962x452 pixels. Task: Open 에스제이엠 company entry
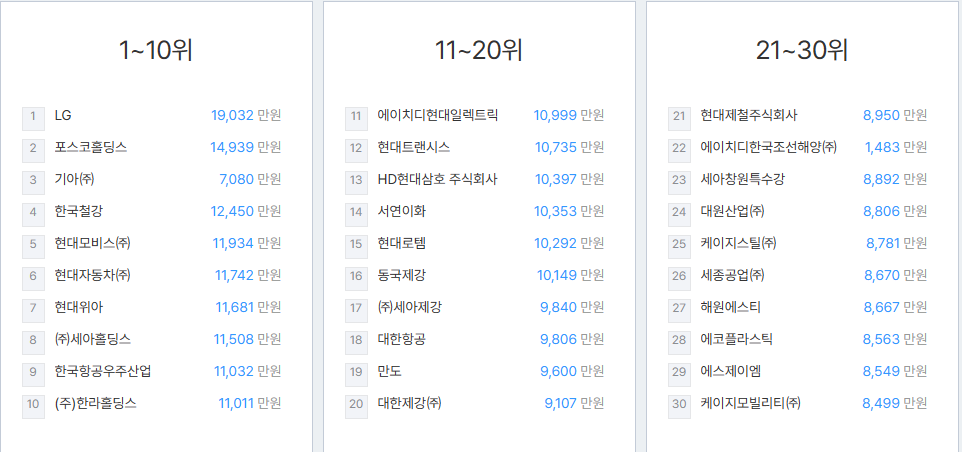pos(730,371)
